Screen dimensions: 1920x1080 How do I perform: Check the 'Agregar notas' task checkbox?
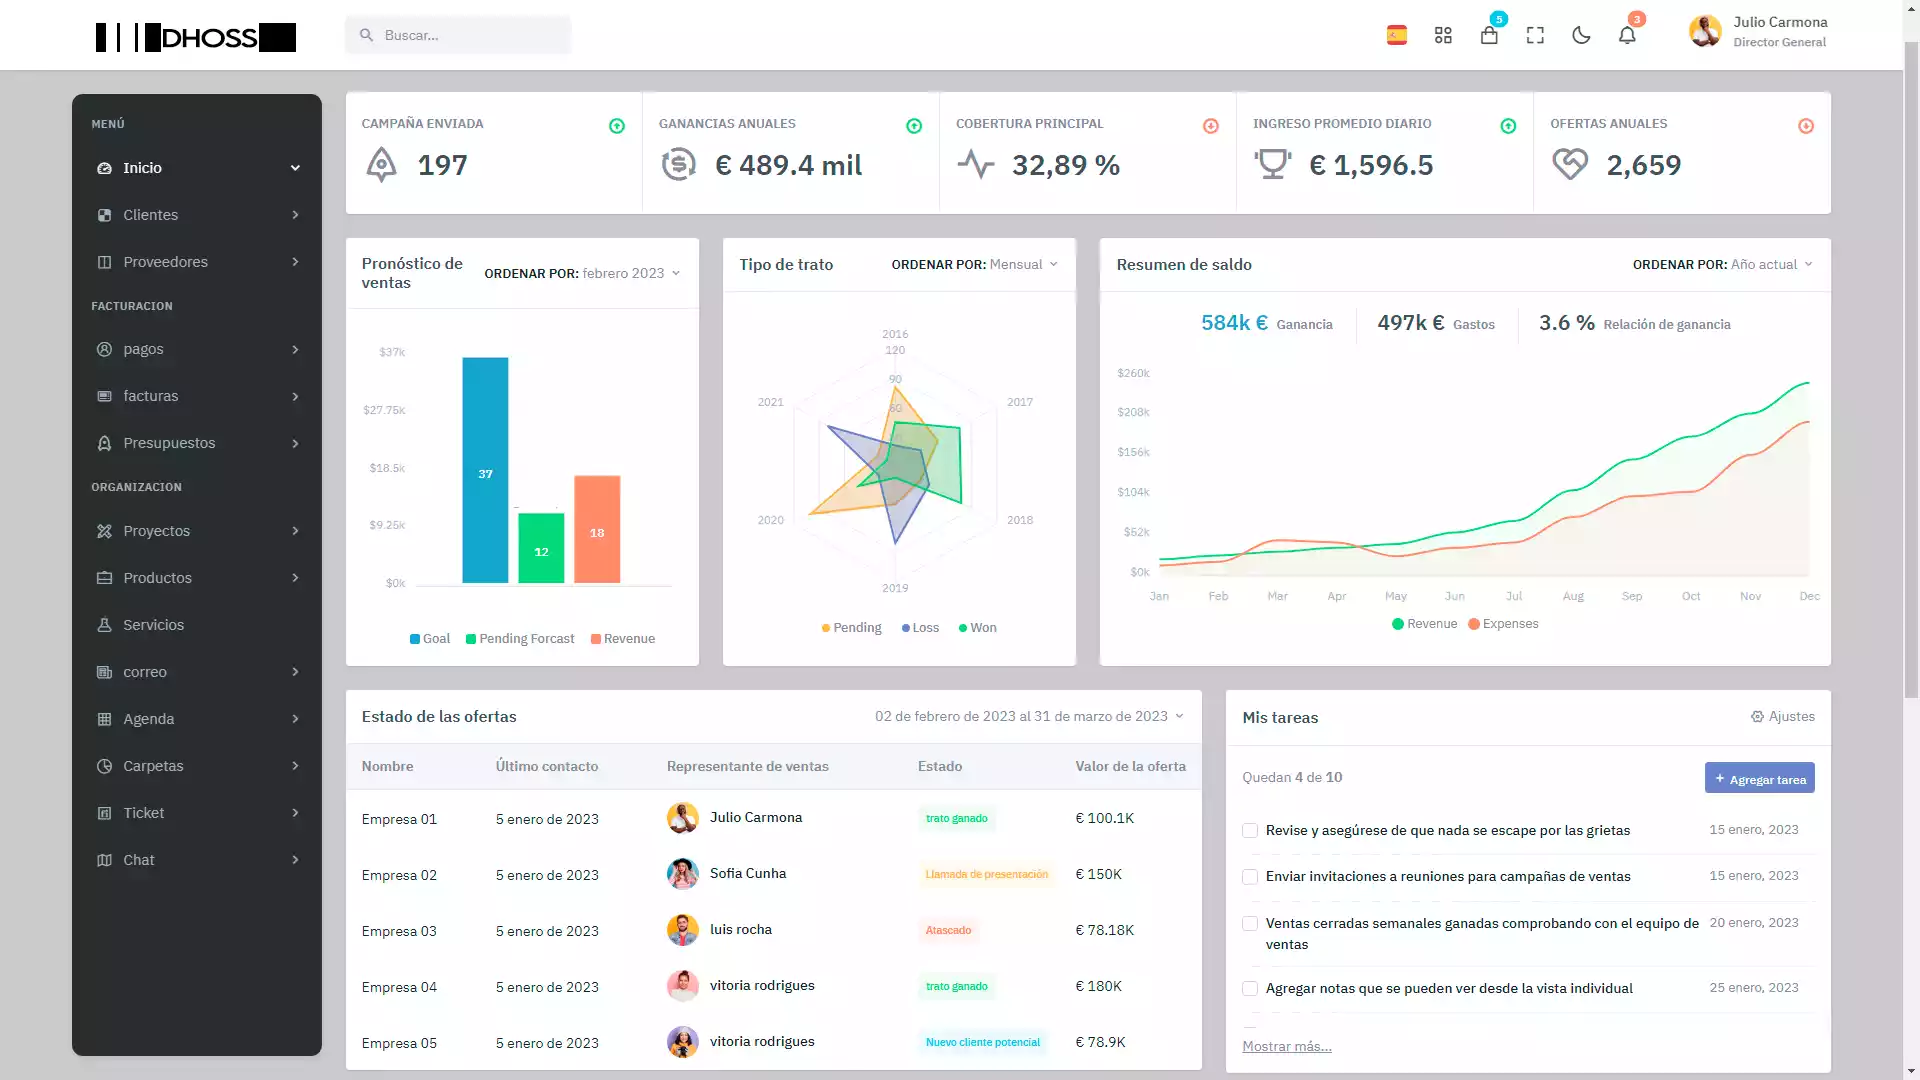1250,989
